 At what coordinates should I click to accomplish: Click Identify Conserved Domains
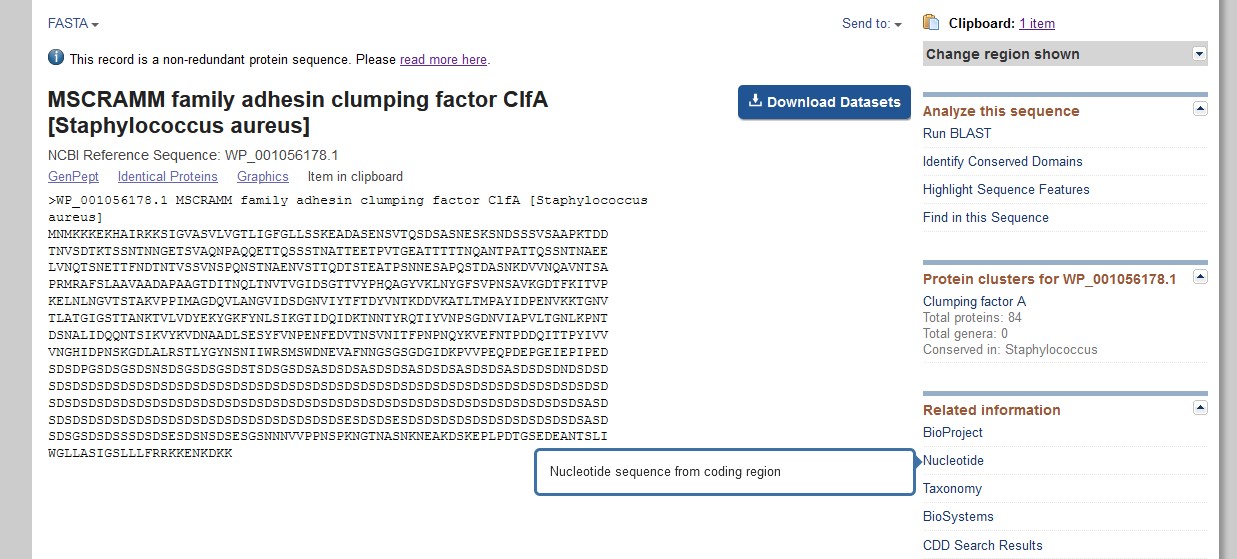pos(1002,161)
